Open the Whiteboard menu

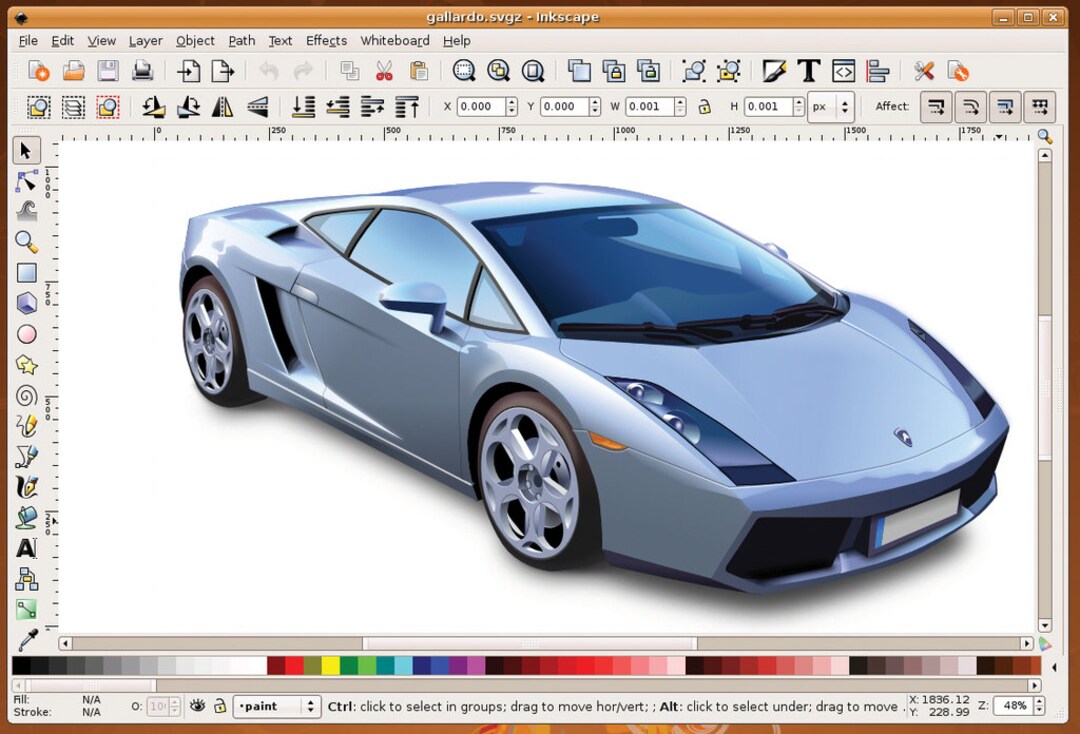[395, 41]
